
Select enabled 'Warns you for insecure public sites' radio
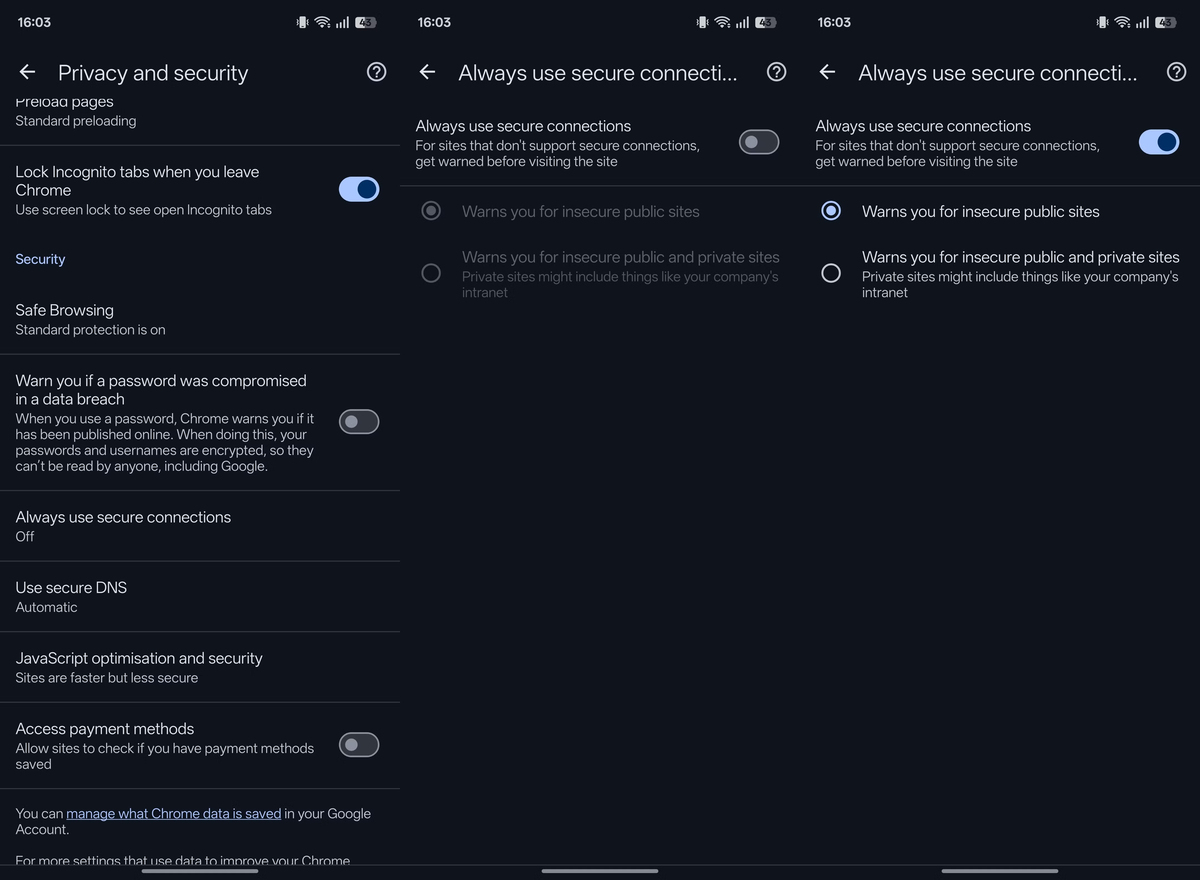(831, 211)
